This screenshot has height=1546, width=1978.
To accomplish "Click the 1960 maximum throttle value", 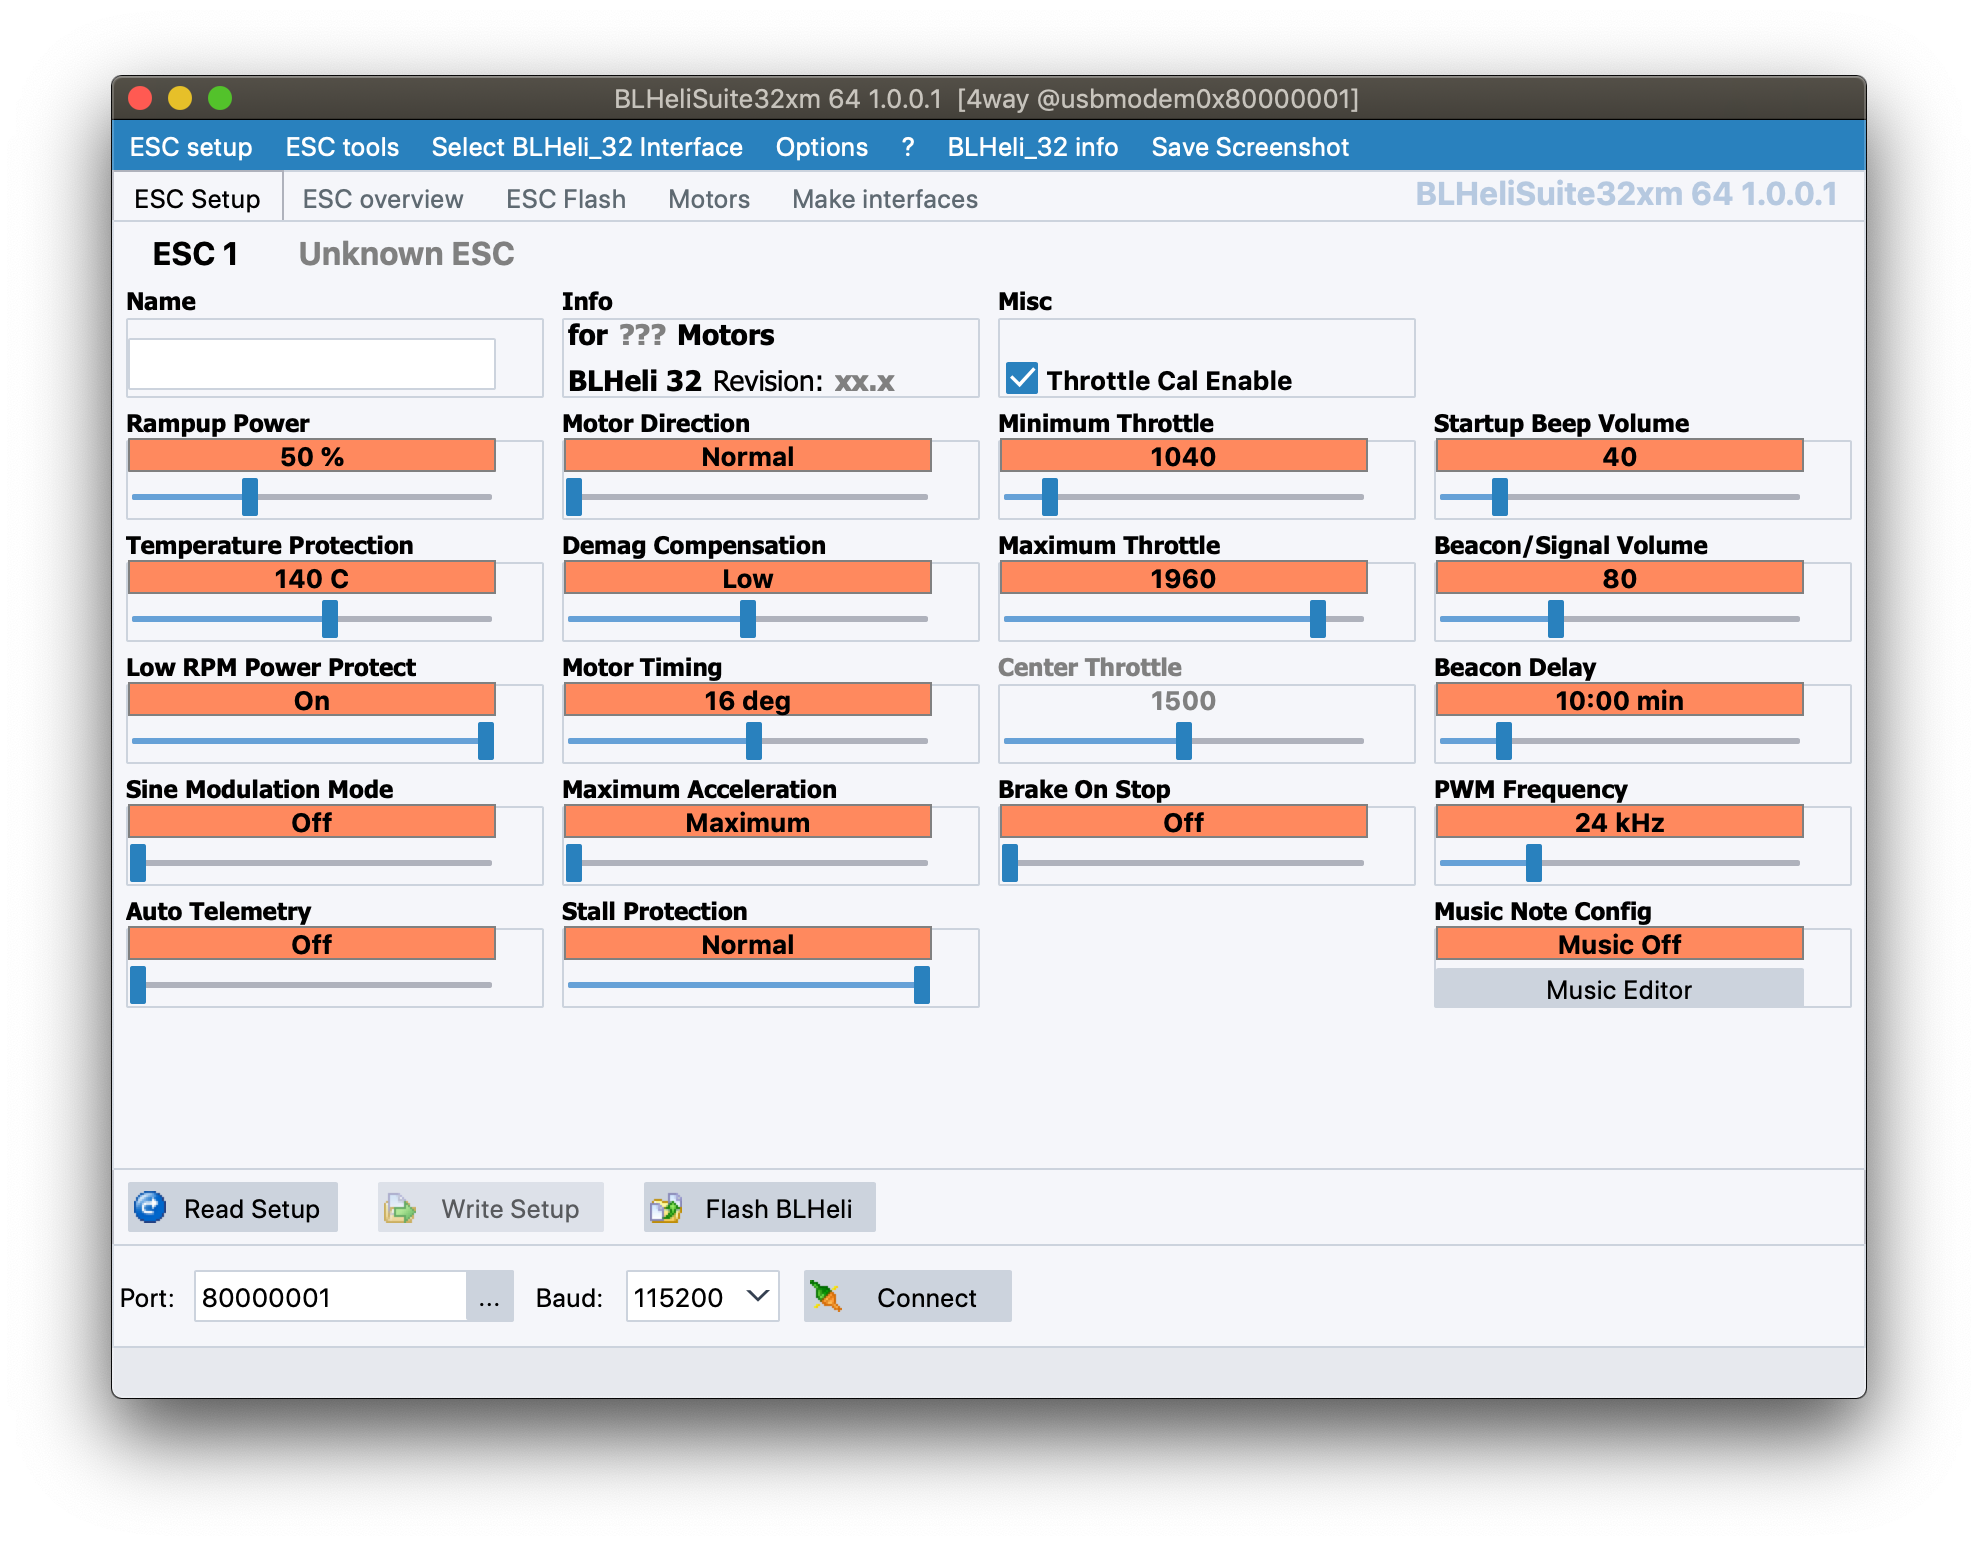I will (x=1184, y=578).
